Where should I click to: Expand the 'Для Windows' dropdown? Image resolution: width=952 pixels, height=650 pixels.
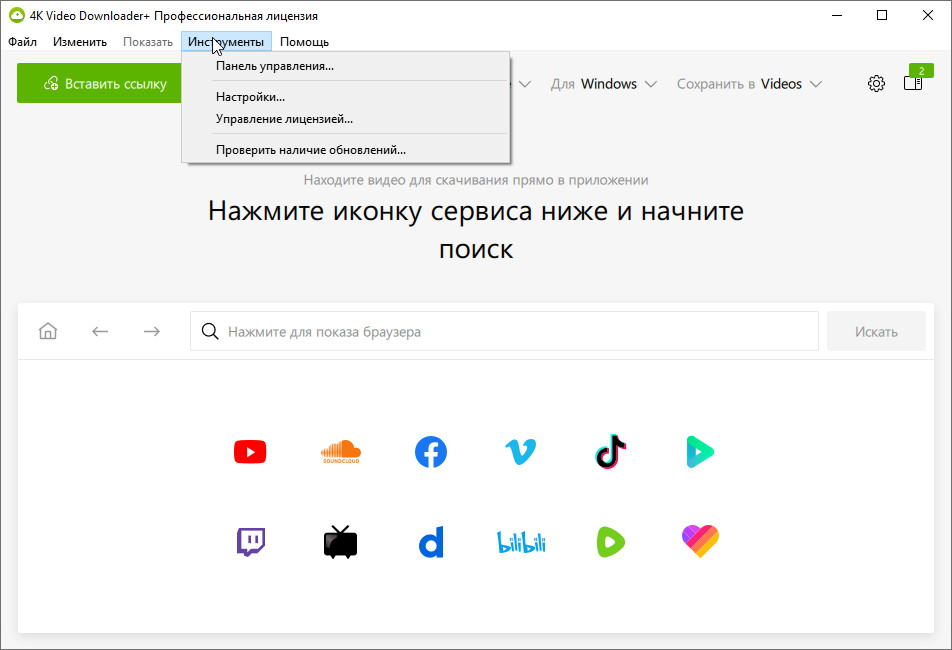tap(604, 84)
